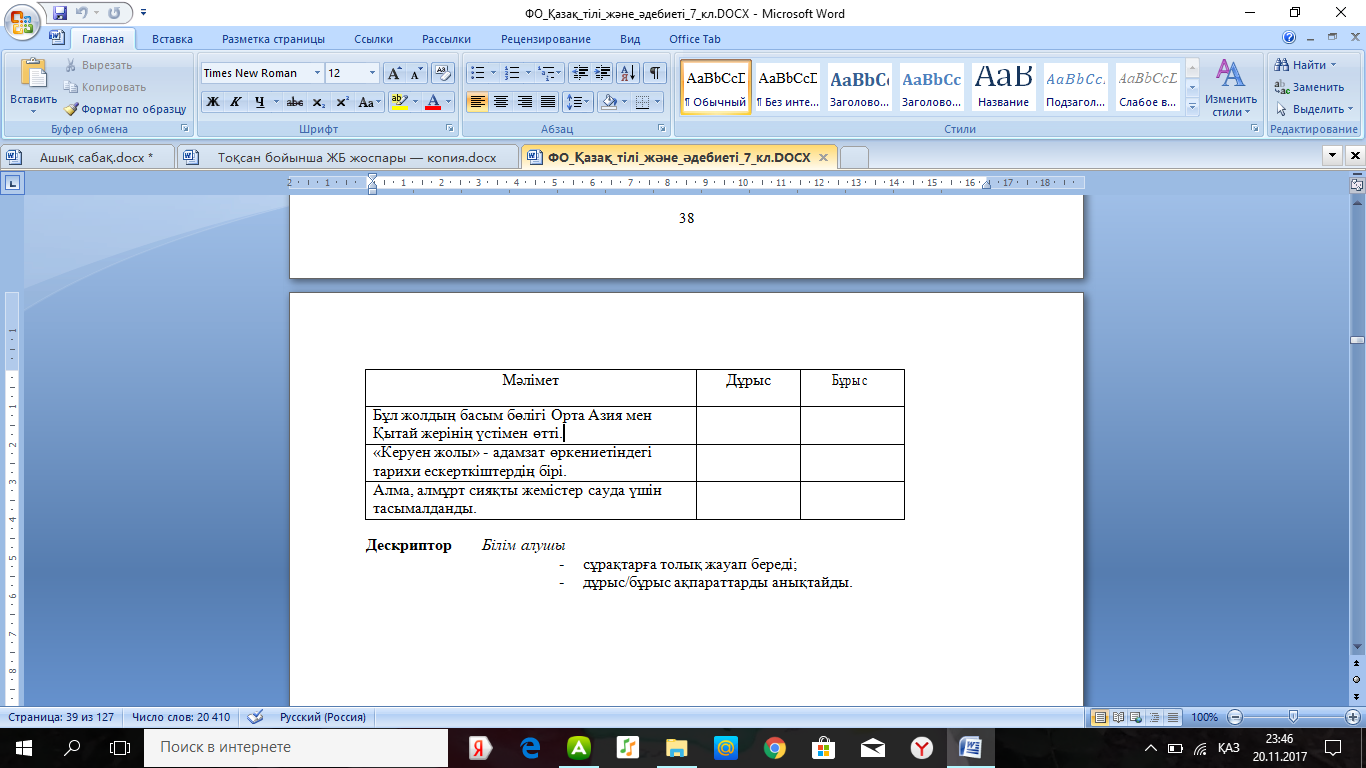1366x768 pixels.
Task: Open Google Chrome from taskbar
Action: (774, 747)
